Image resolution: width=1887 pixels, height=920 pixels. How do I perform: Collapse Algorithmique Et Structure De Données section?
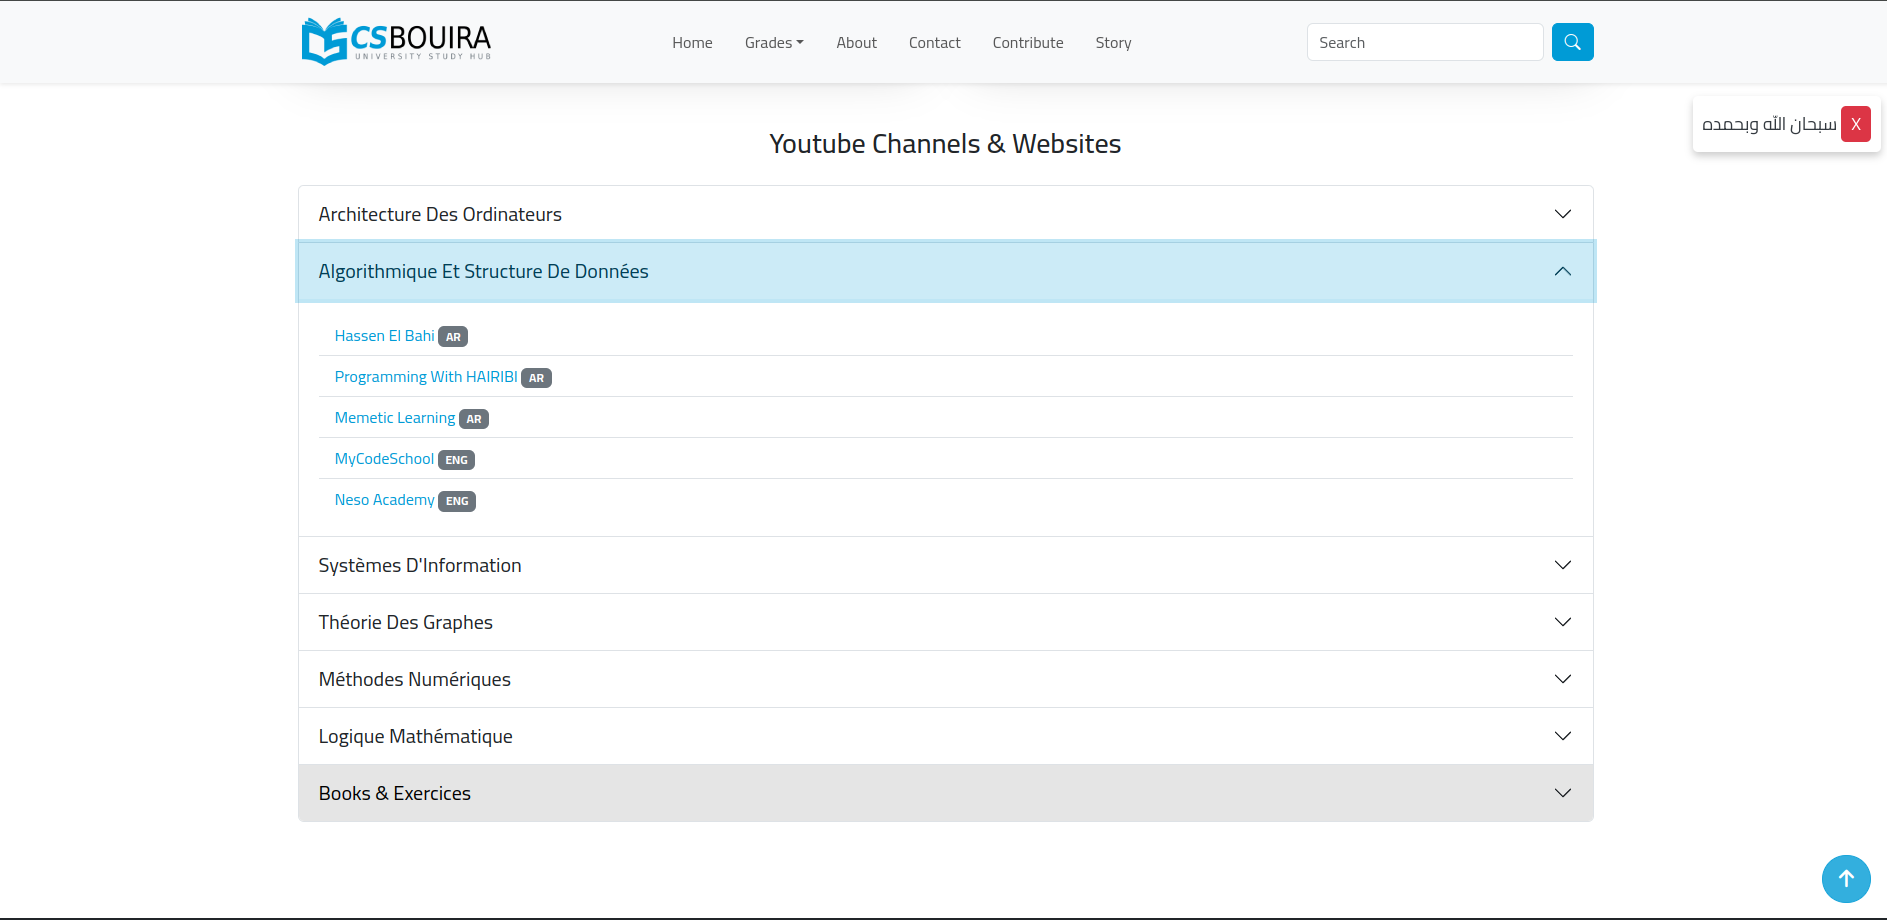(945, 272)
